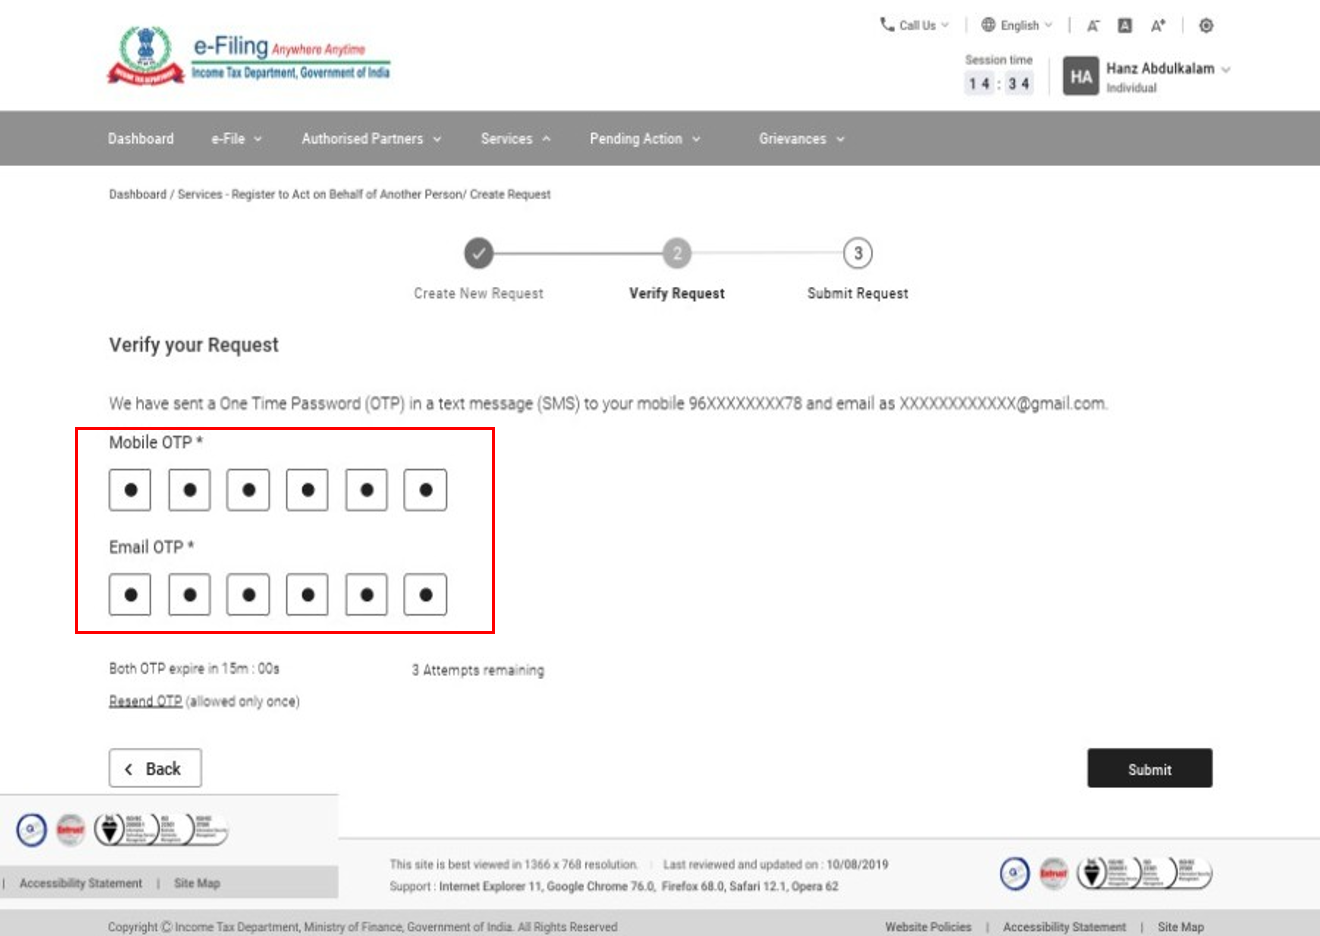
Task: Click the first Mobile OTP digit box
Action: click(130, 490)
